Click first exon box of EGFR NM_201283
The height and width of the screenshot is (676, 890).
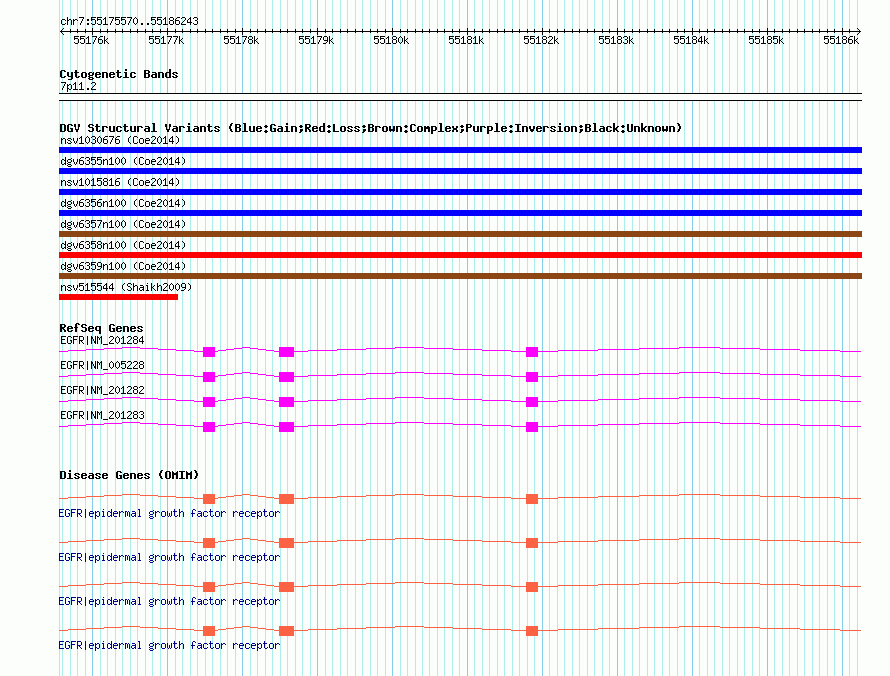tap(209, 427)
